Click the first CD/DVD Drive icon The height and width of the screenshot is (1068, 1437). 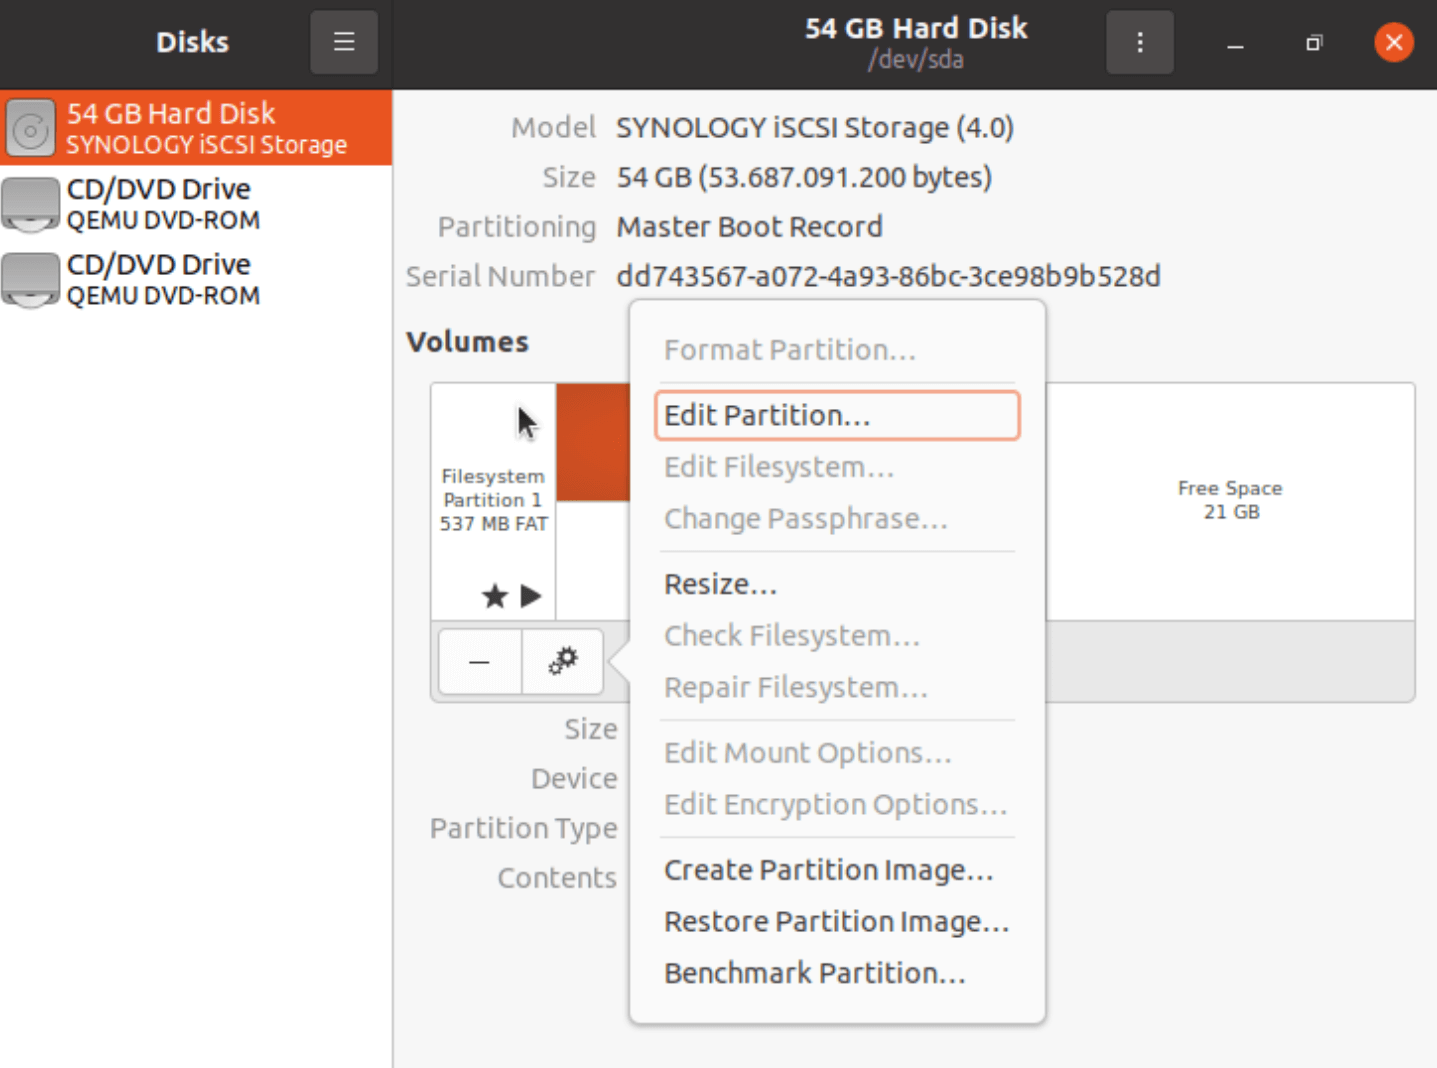point(31,204)
